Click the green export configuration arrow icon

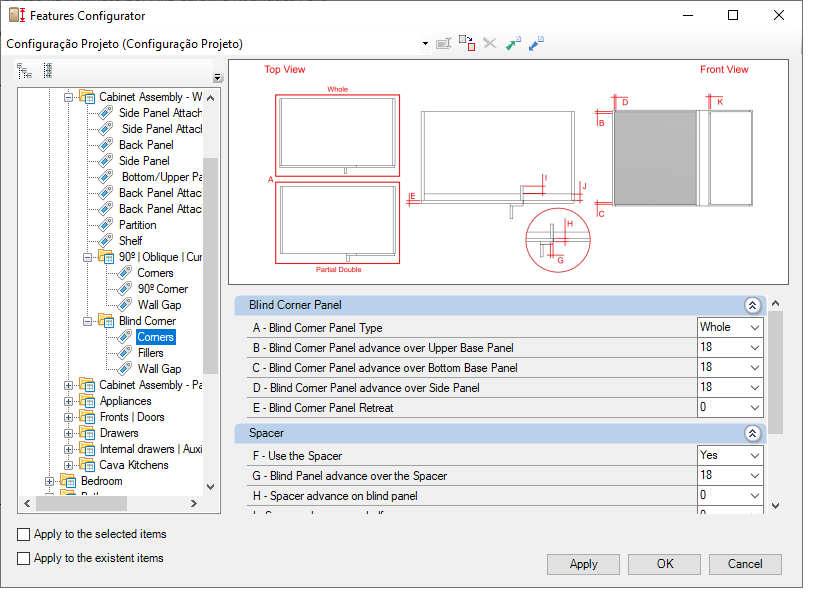(x=513, y=44)
